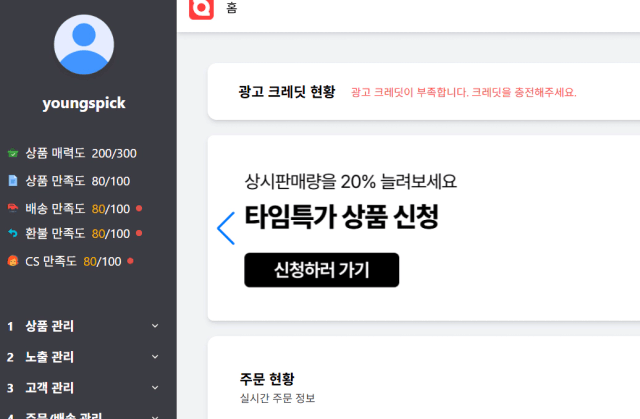Click the youngspick profile avatar
The height and width of the screenshot is (419, 640).
(x=84, y=47)
